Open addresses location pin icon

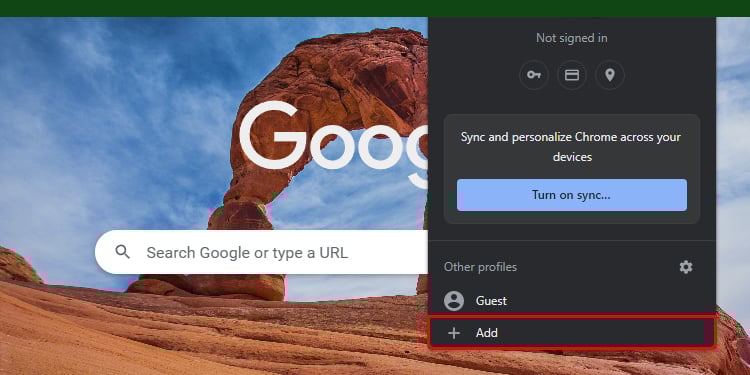(610, 75)
